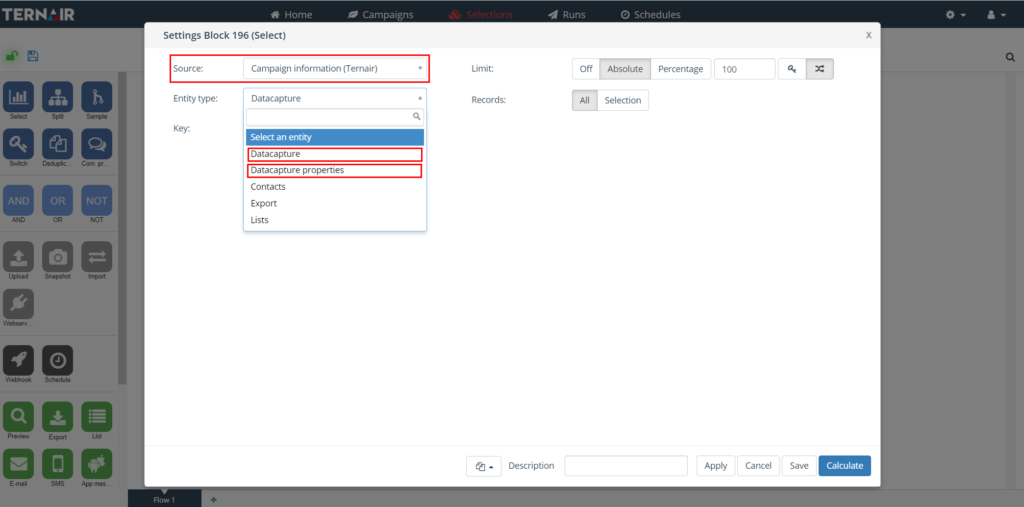Focus the limit value field showing 100
This screenshot has width=1024, height=507.
coord(744,69)
